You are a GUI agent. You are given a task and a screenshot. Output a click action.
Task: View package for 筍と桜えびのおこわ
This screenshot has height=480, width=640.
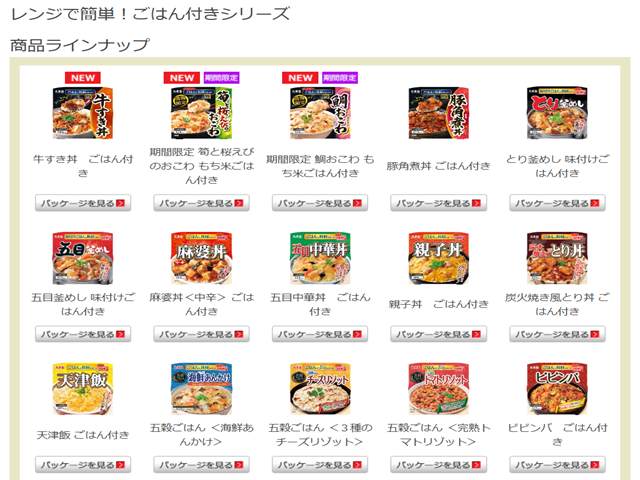[201, 203]
